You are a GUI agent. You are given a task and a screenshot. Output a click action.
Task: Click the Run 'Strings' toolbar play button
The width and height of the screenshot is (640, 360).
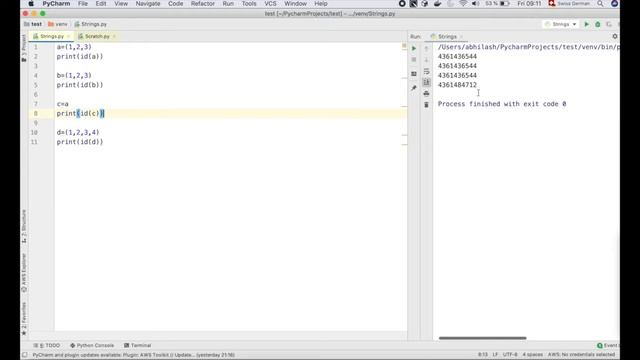click(x=587, y=24)
